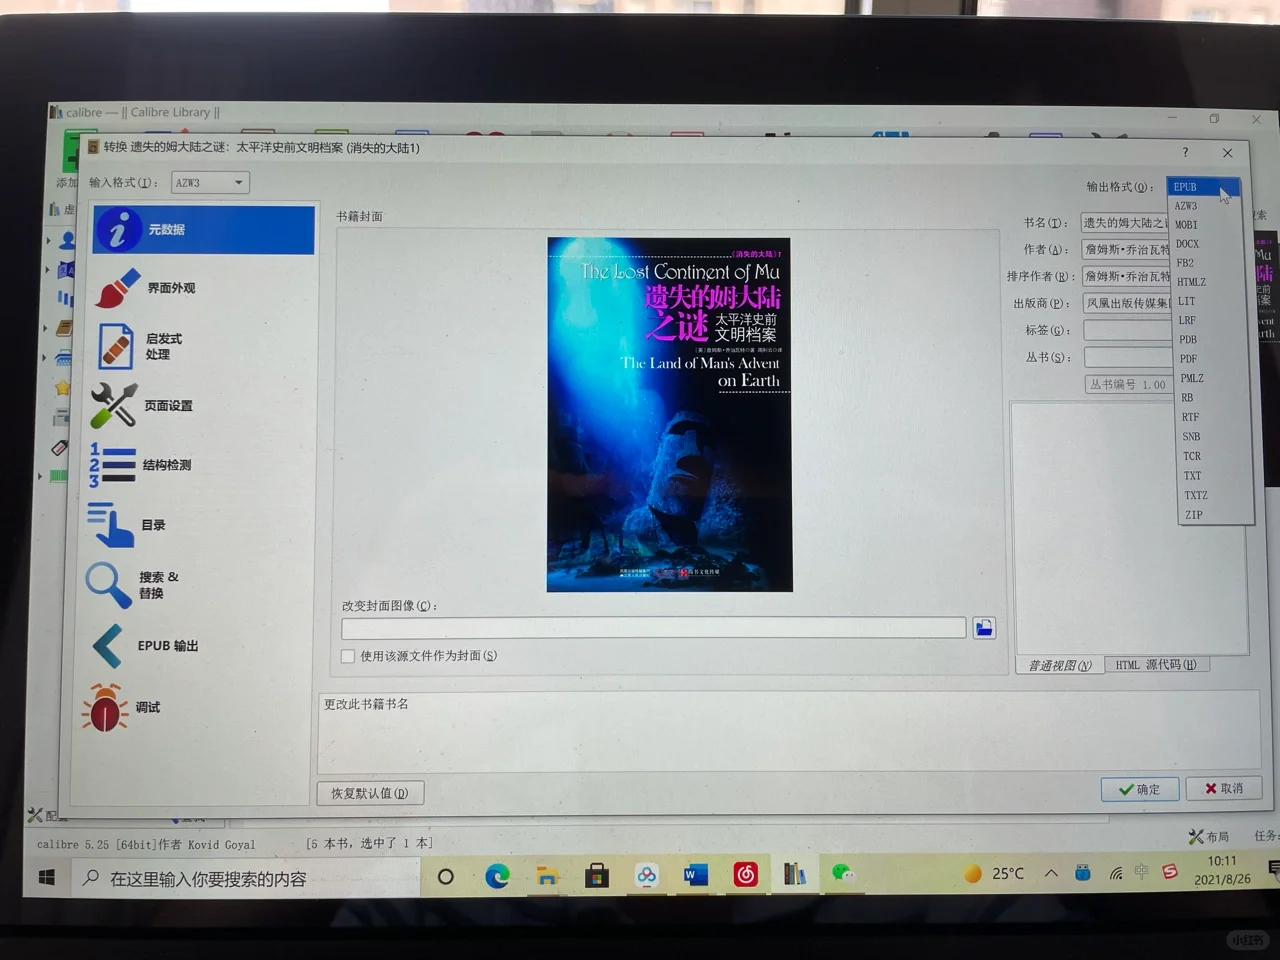1280x960 pixels.
Task: Select FB2 from the output format list
Action: (x=1185, y=263)
